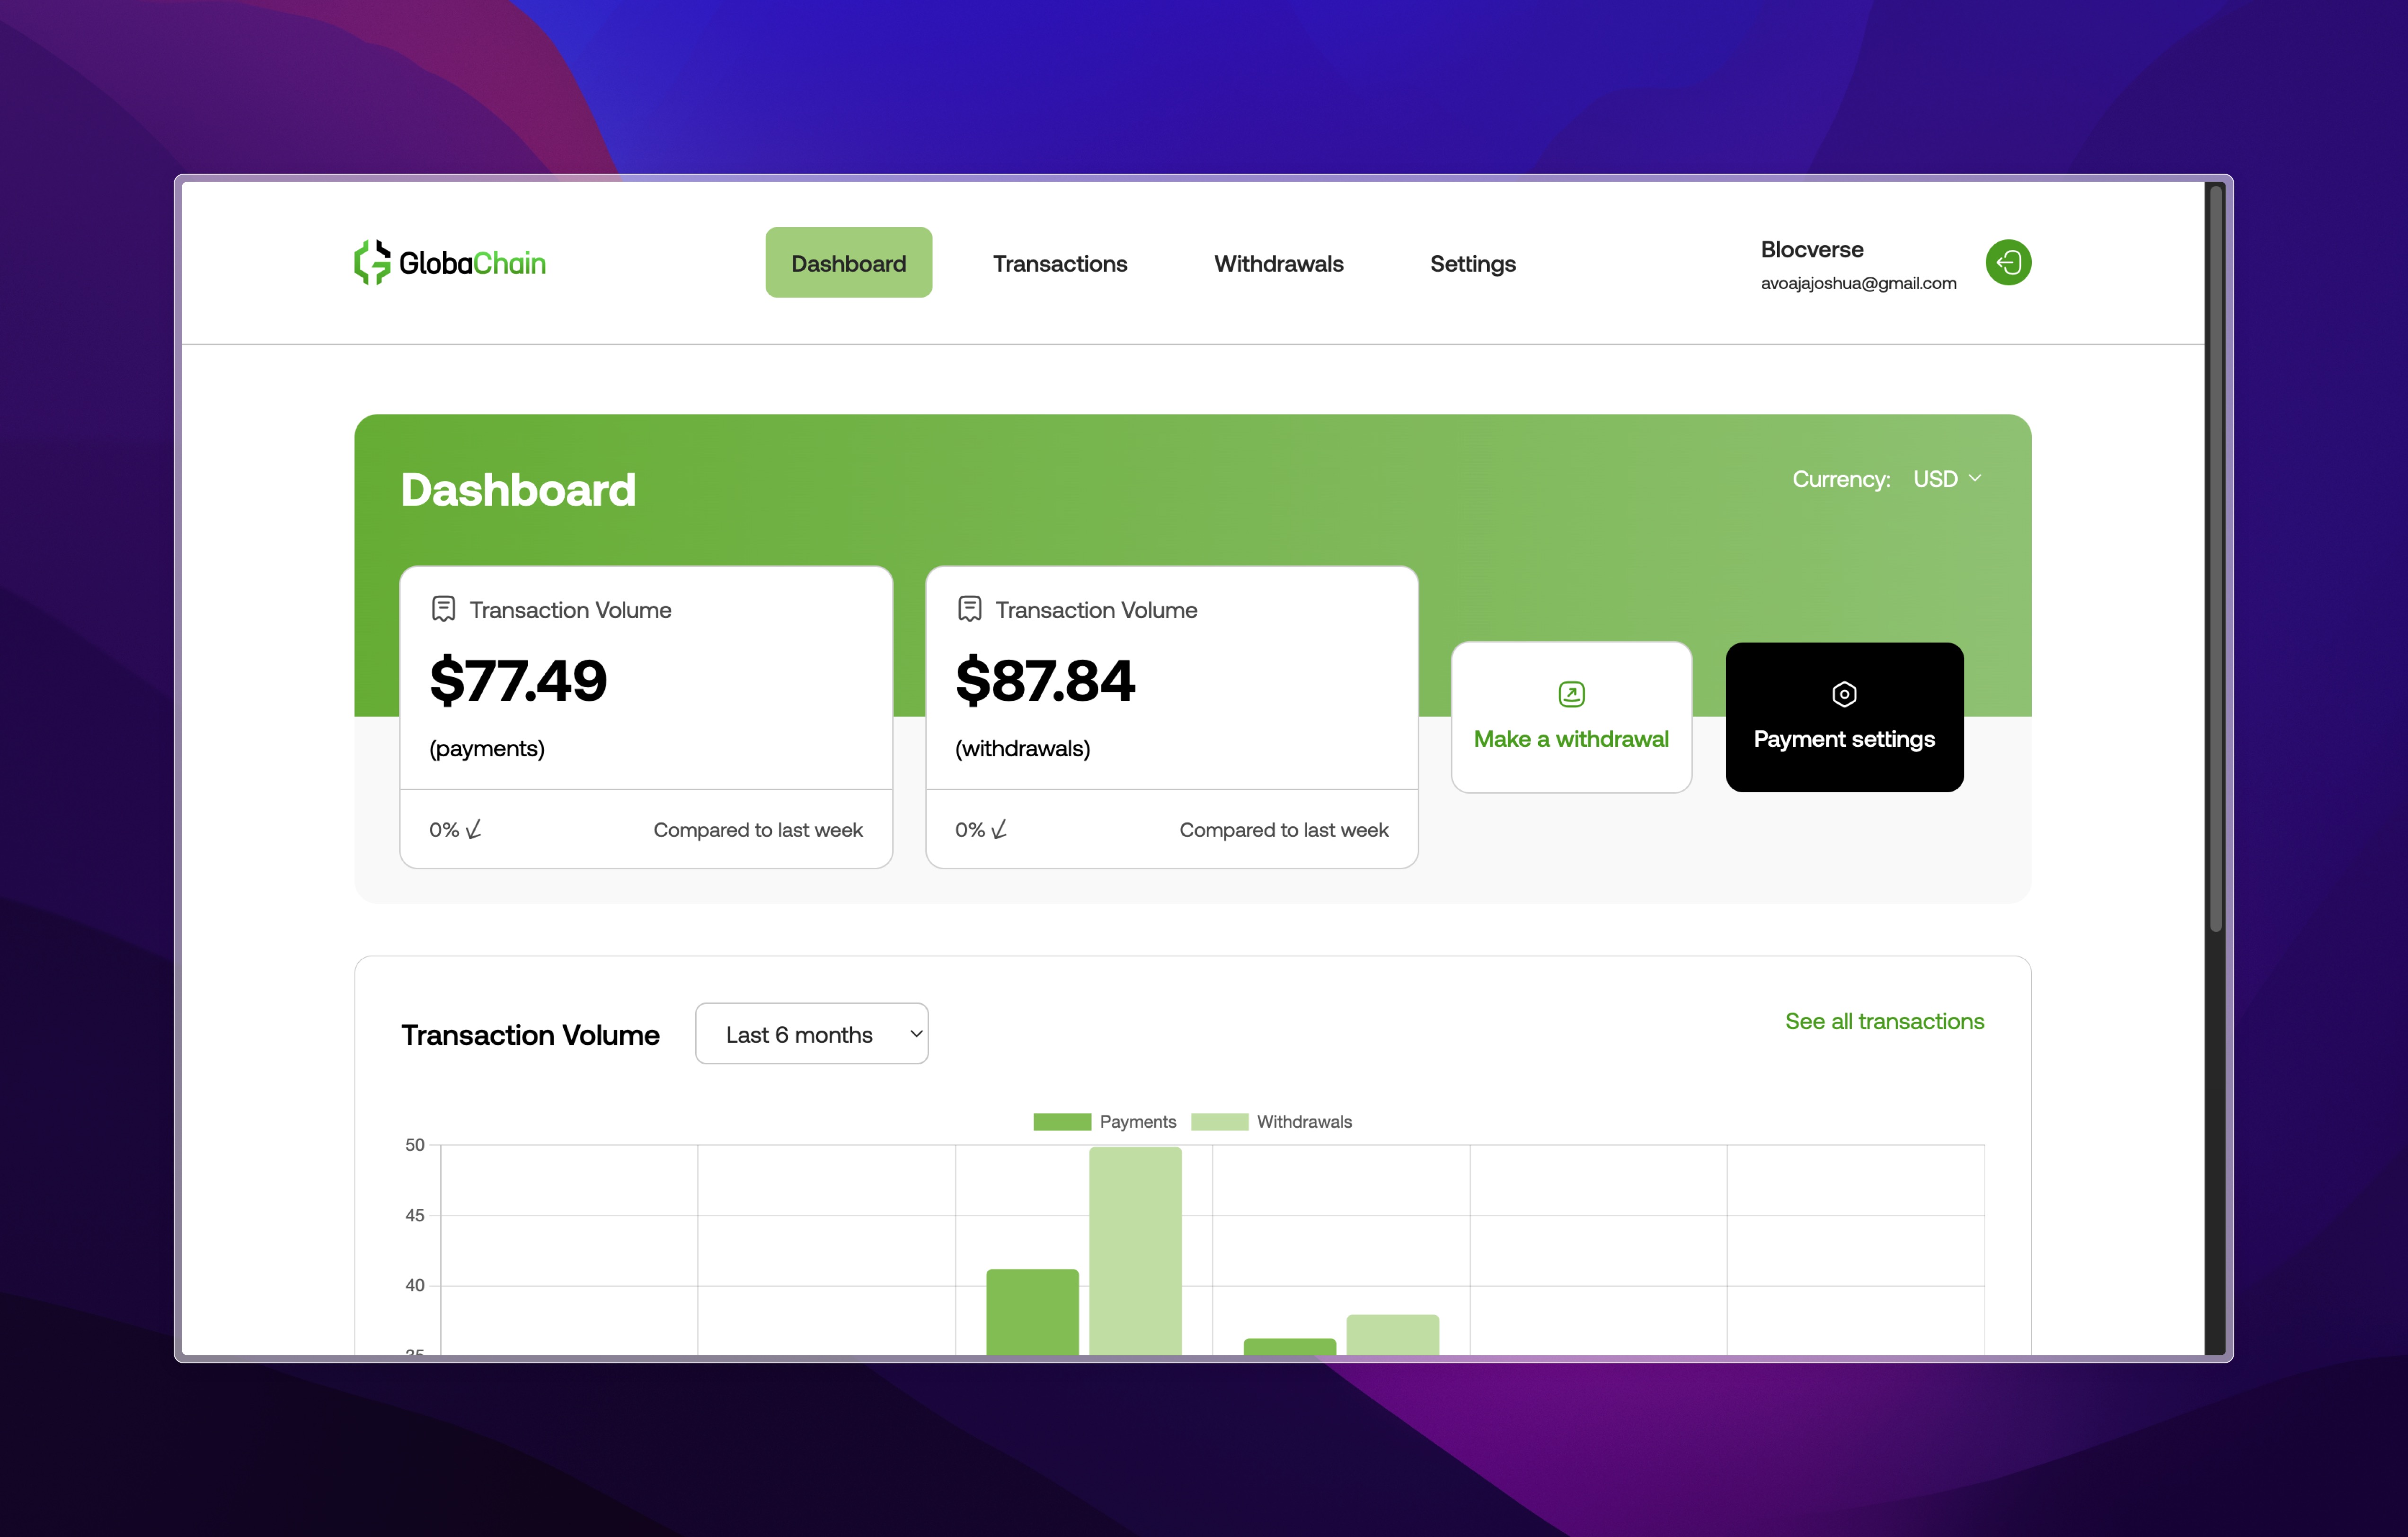Viewport: 2408px width, 1537px height.
Task: Open the Dashboard tab
Action: (848, 263)
